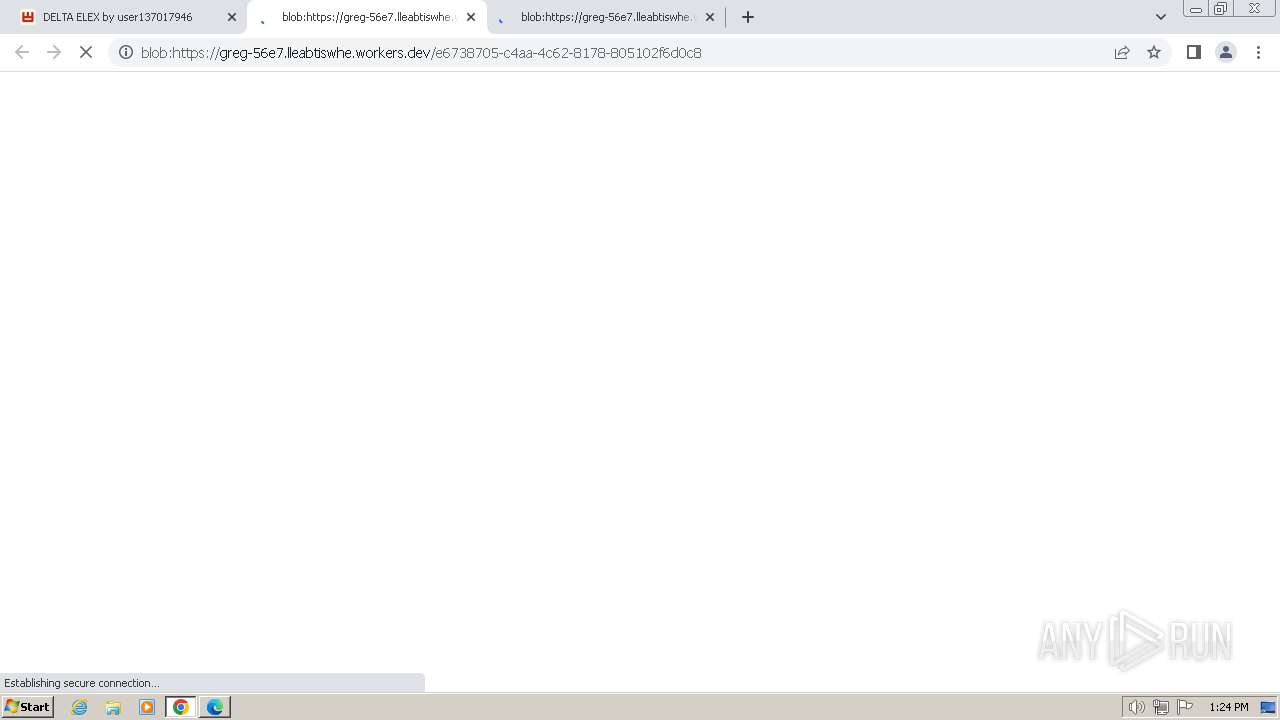1280x720 pixels.
Task: Open the Chrome profile menu
Action: pyautogui.click(x=1226, y=52)
